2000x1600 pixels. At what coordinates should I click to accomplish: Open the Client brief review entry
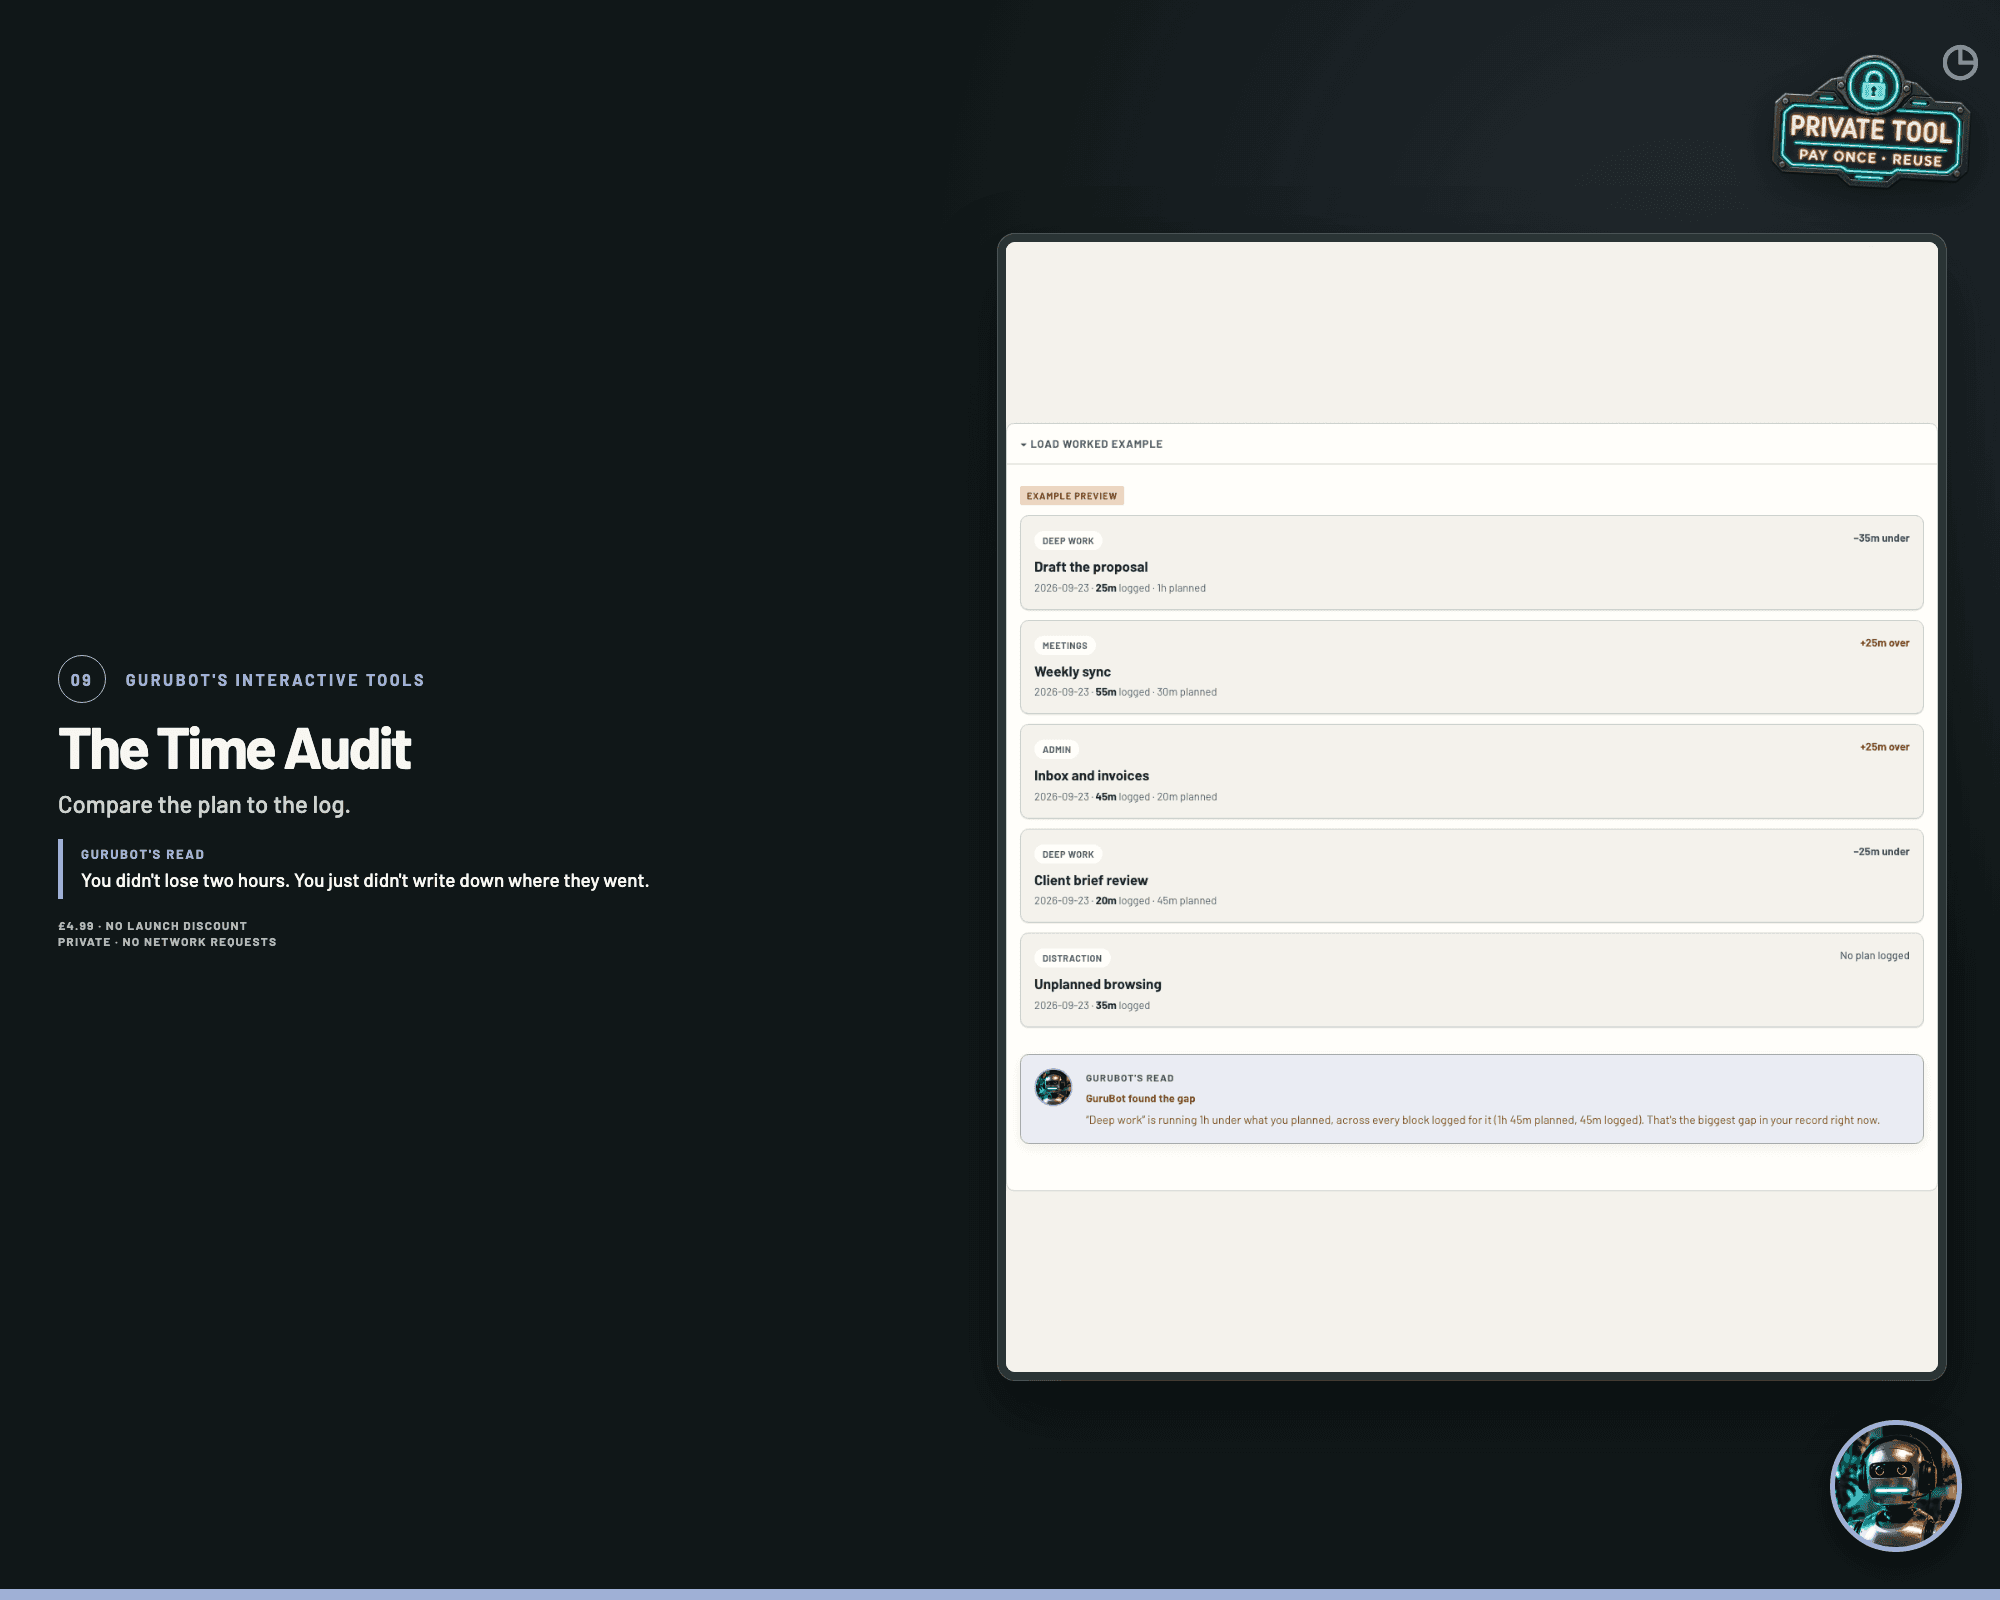tap(1471, 876)
